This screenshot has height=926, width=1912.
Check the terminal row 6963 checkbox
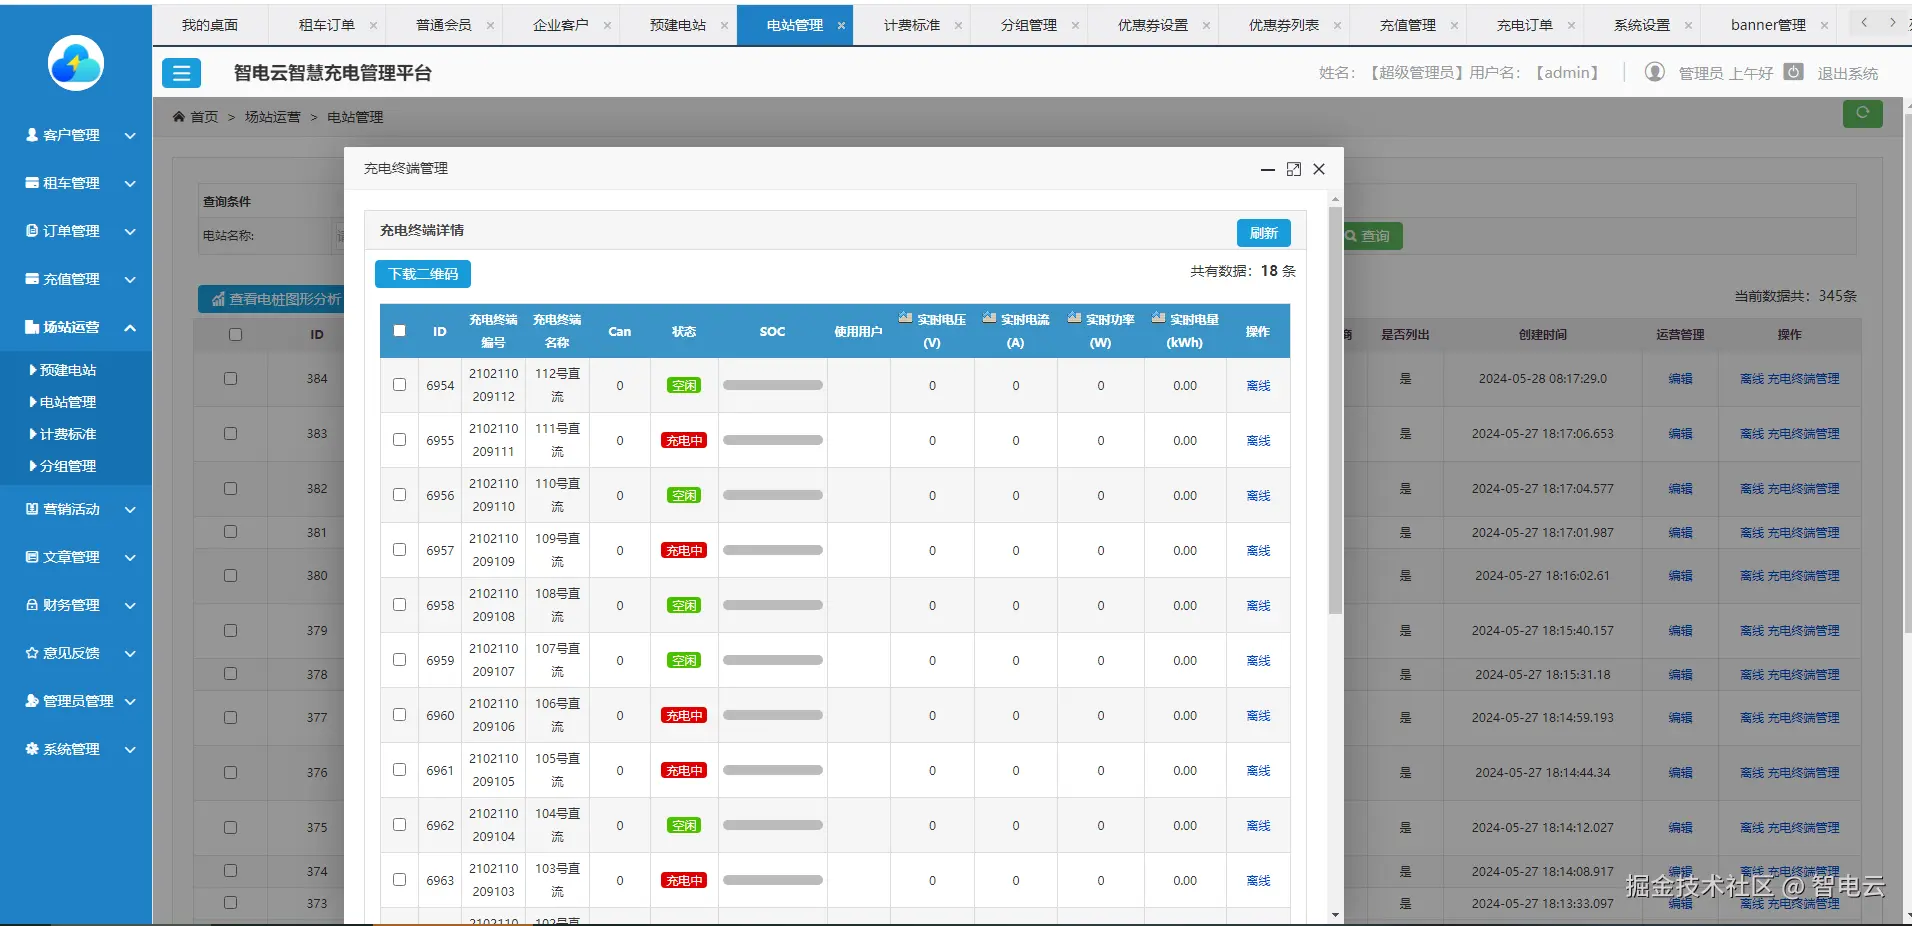click(x=399, y=879)
